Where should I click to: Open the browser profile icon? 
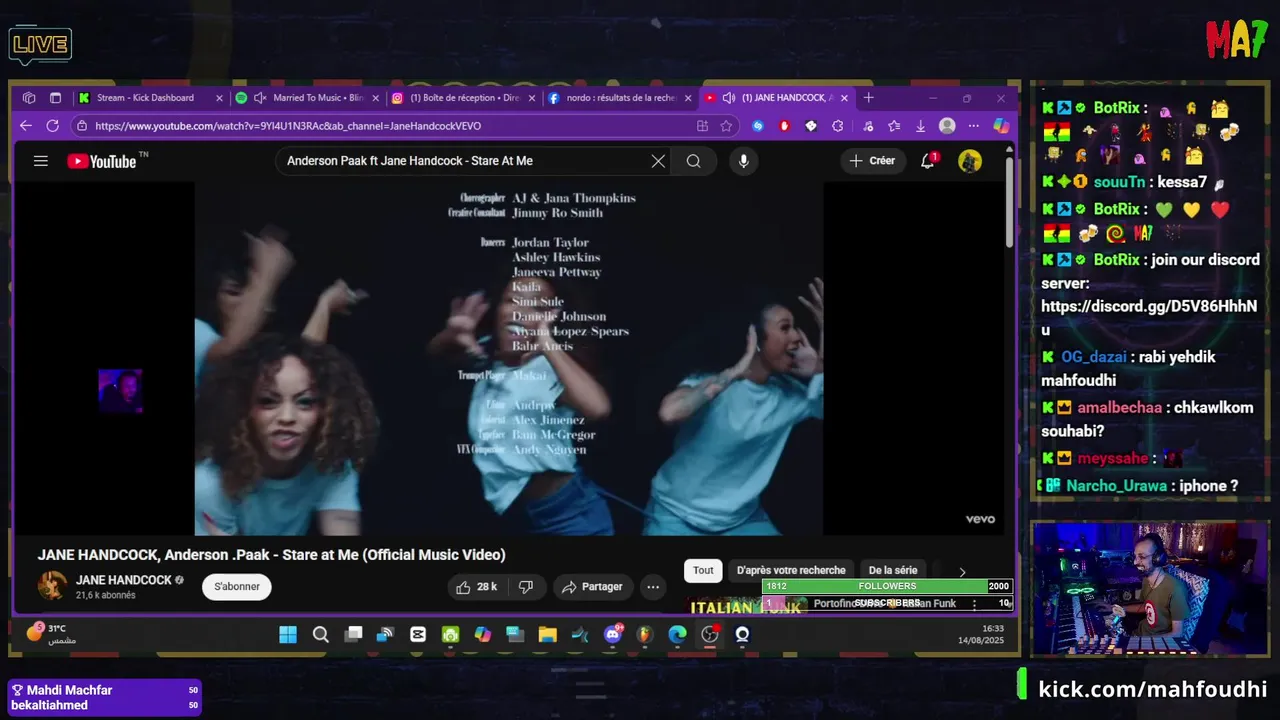947,126
